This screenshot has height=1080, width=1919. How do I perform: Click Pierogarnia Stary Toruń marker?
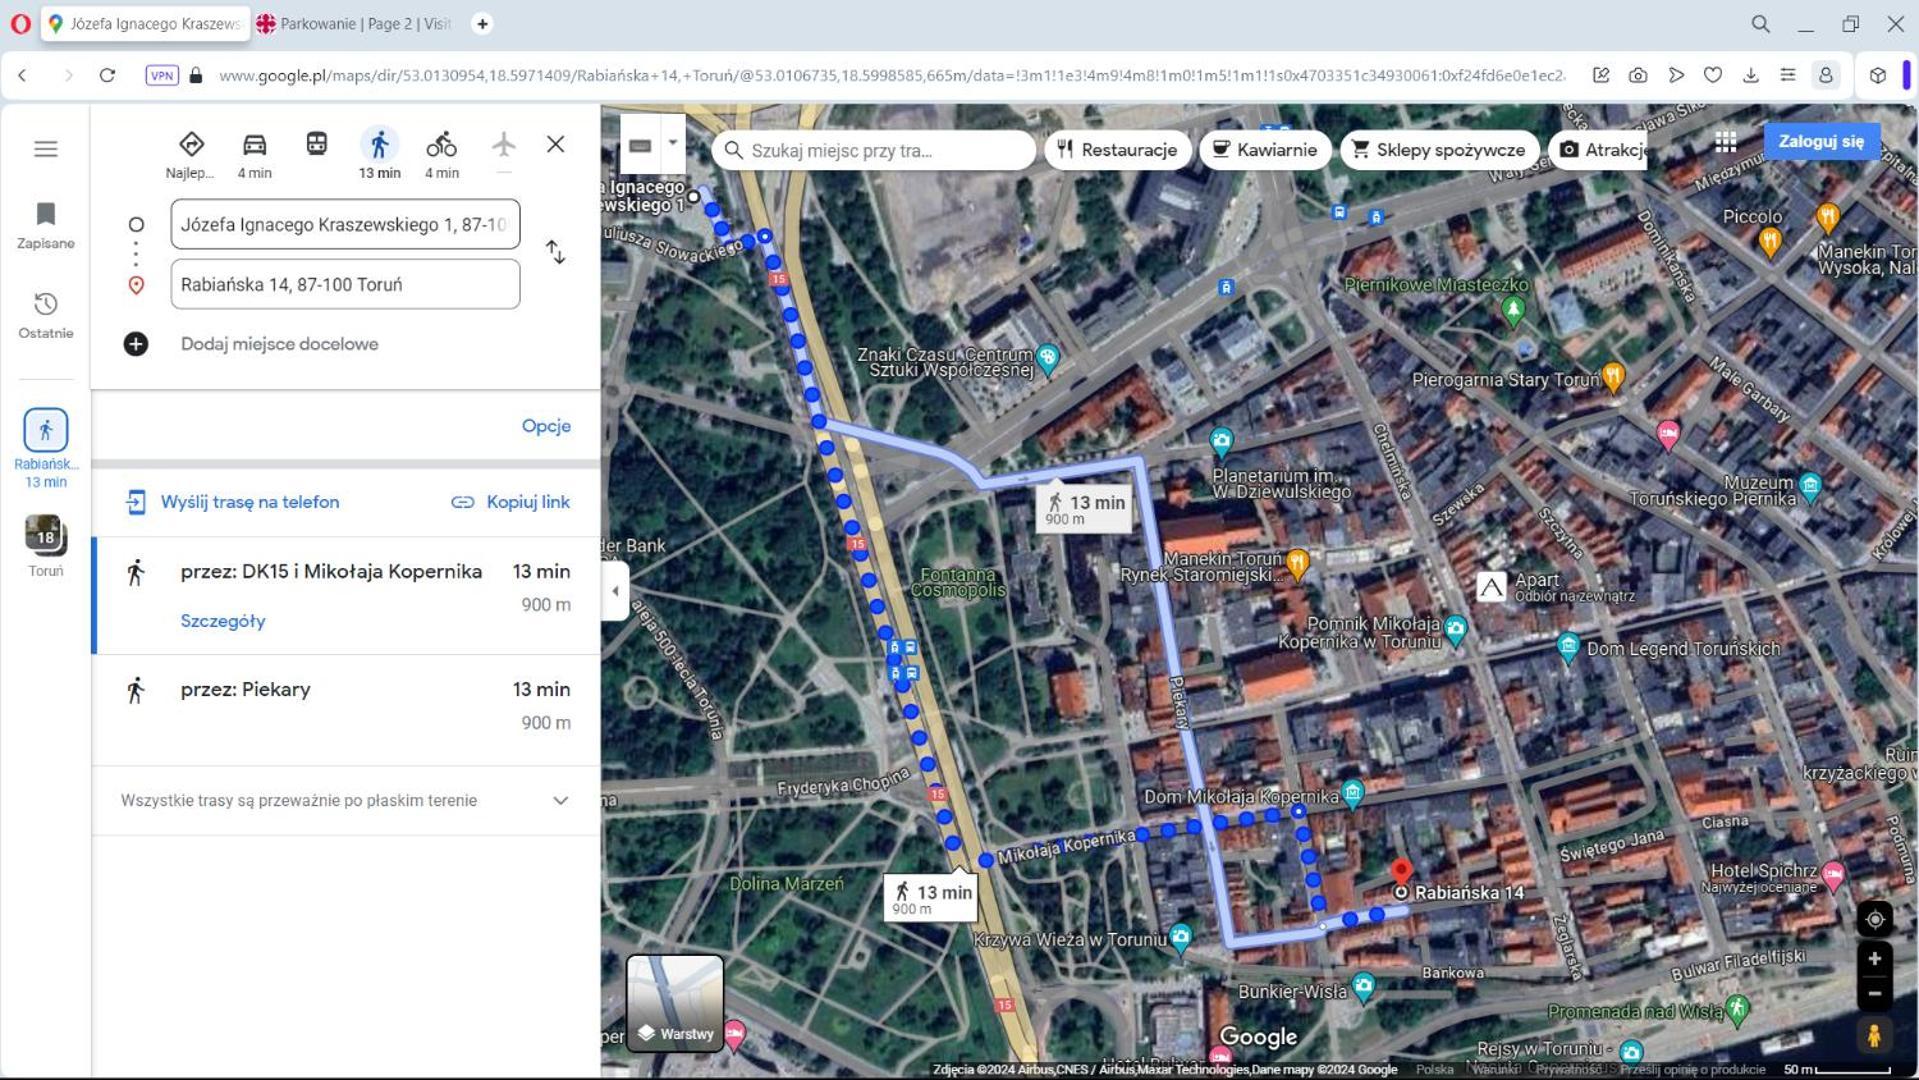[1613, 378]
